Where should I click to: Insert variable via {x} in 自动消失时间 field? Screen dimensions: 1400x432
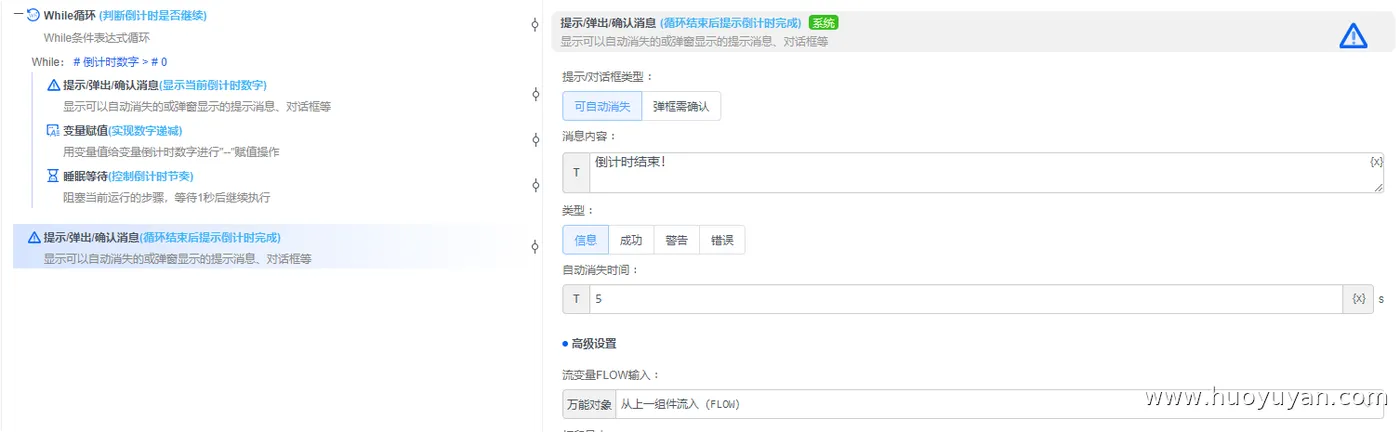(1358, 299)
